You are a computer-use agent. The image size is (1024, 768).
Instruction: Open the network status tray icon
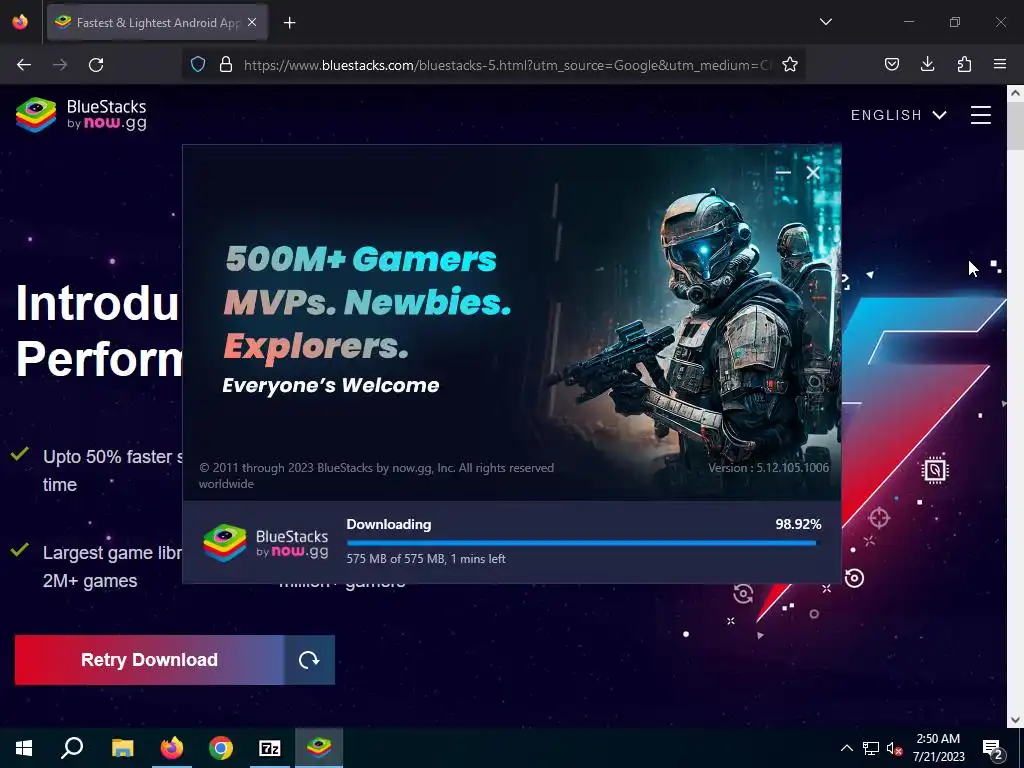point(871,748)
